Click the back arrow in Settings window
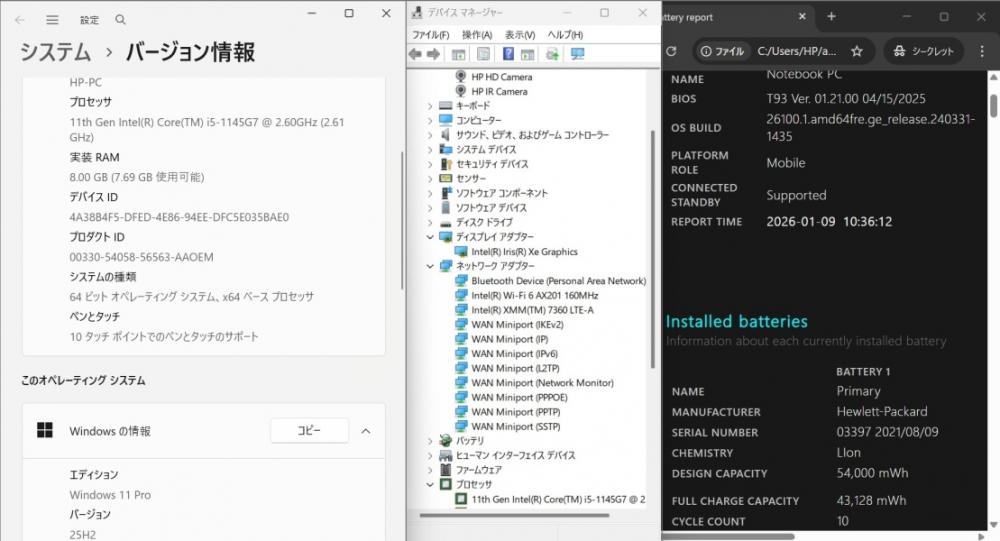Screen dimensions: 1000x541 point(20,20)
